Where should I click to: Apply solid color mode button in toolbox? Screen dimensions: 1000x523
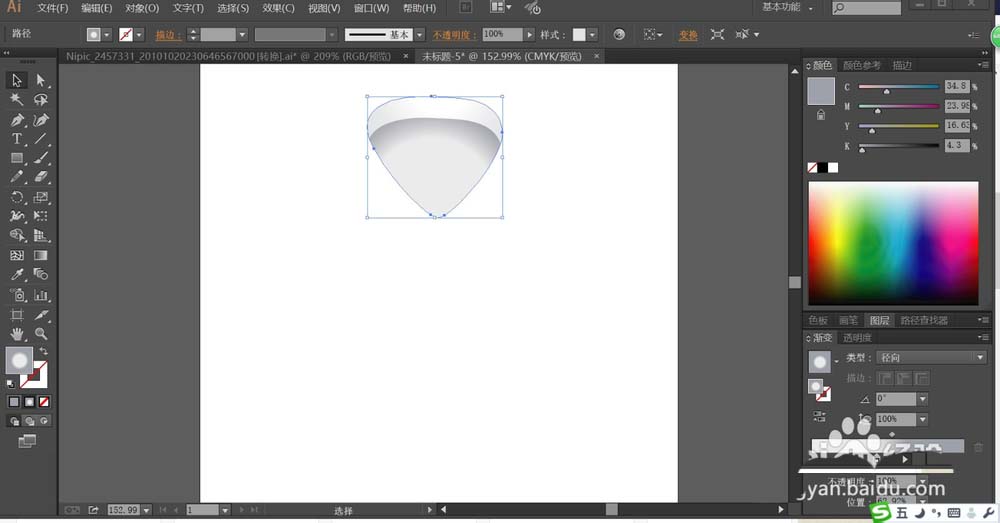[x=14, y=402]
